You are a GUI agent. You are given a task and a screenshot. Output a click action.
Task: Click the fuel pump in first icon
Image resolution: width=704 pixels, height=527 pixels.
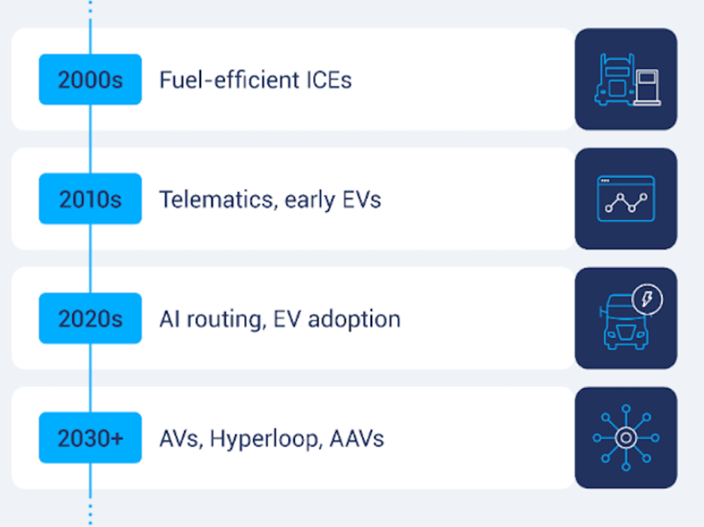tap(647, 87)
